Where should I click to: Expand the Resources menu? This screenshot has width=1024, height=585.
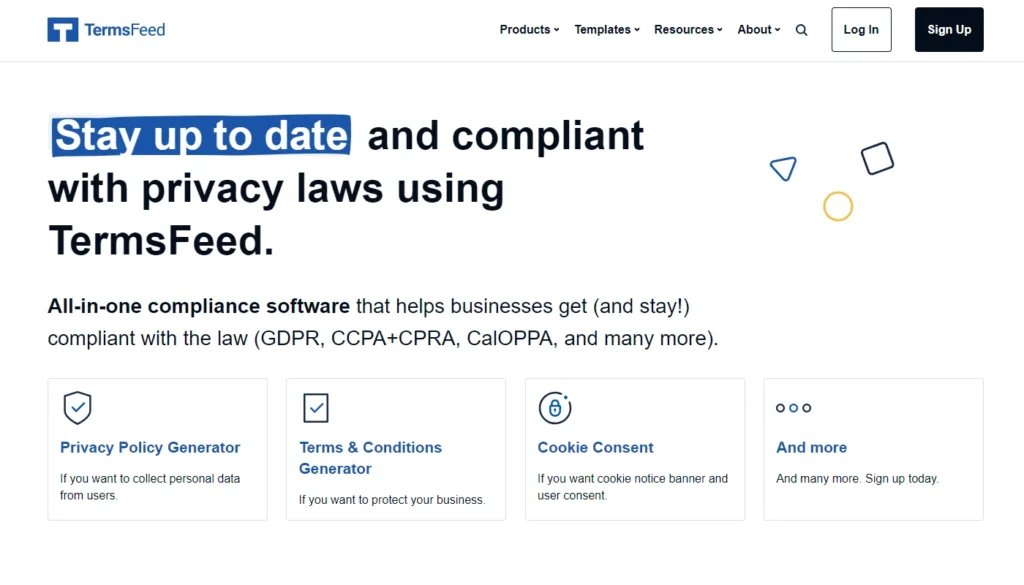point(688,29)
